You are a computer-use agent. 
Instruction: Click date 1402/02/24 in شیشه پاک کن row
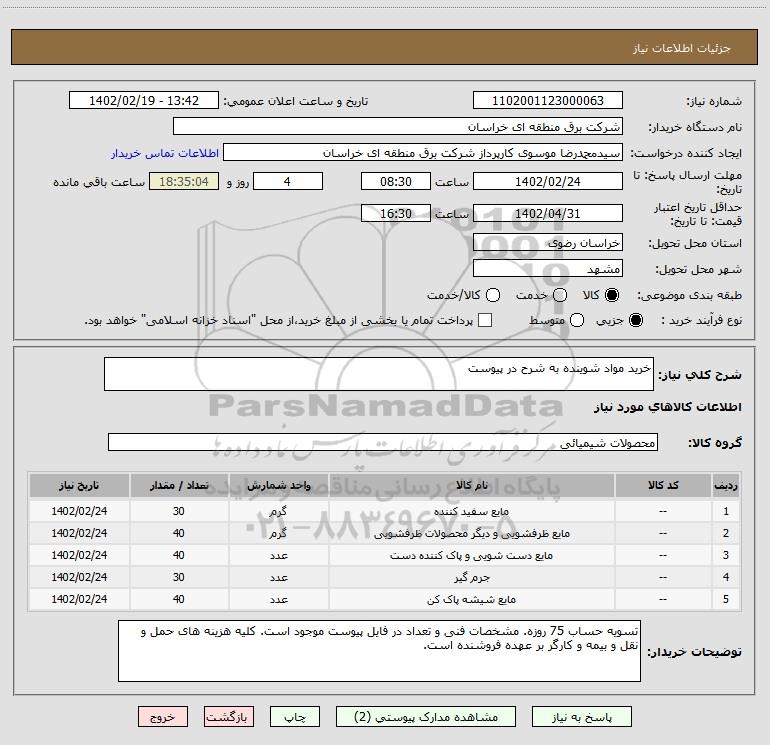[x=79, y=599]
